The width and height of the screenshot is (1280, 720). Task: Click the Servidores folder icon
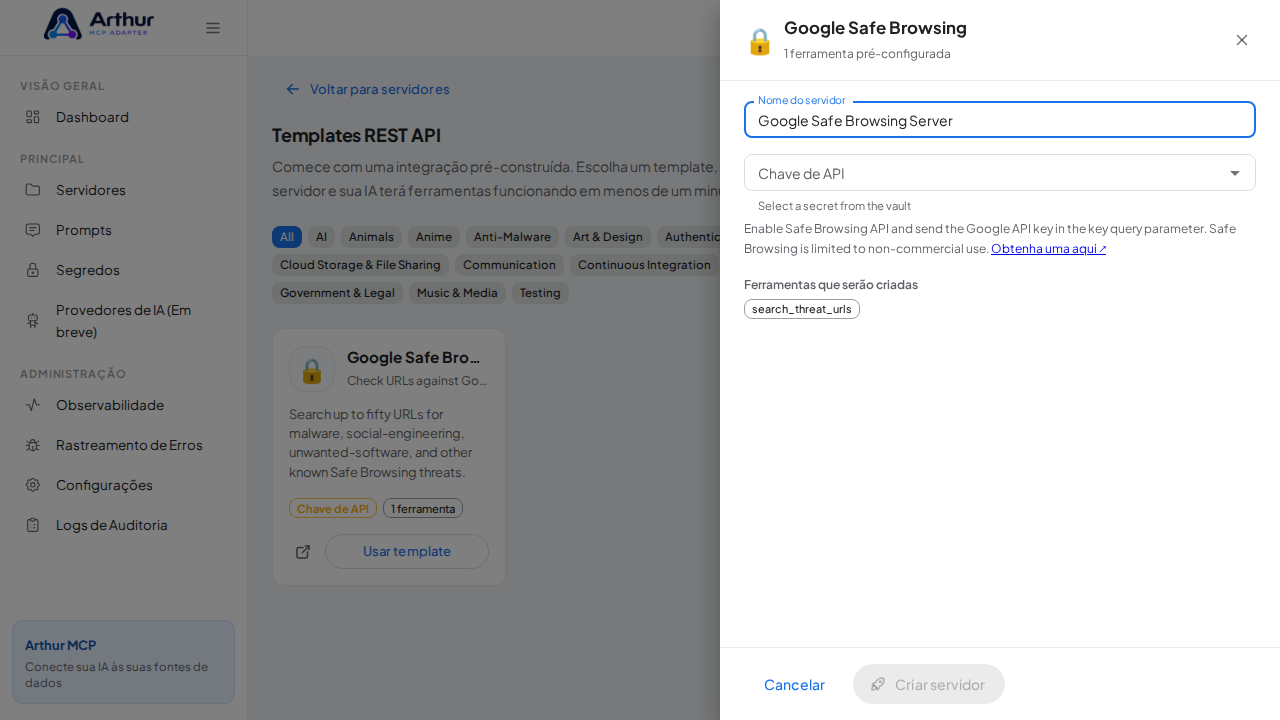tap(33, 190)
